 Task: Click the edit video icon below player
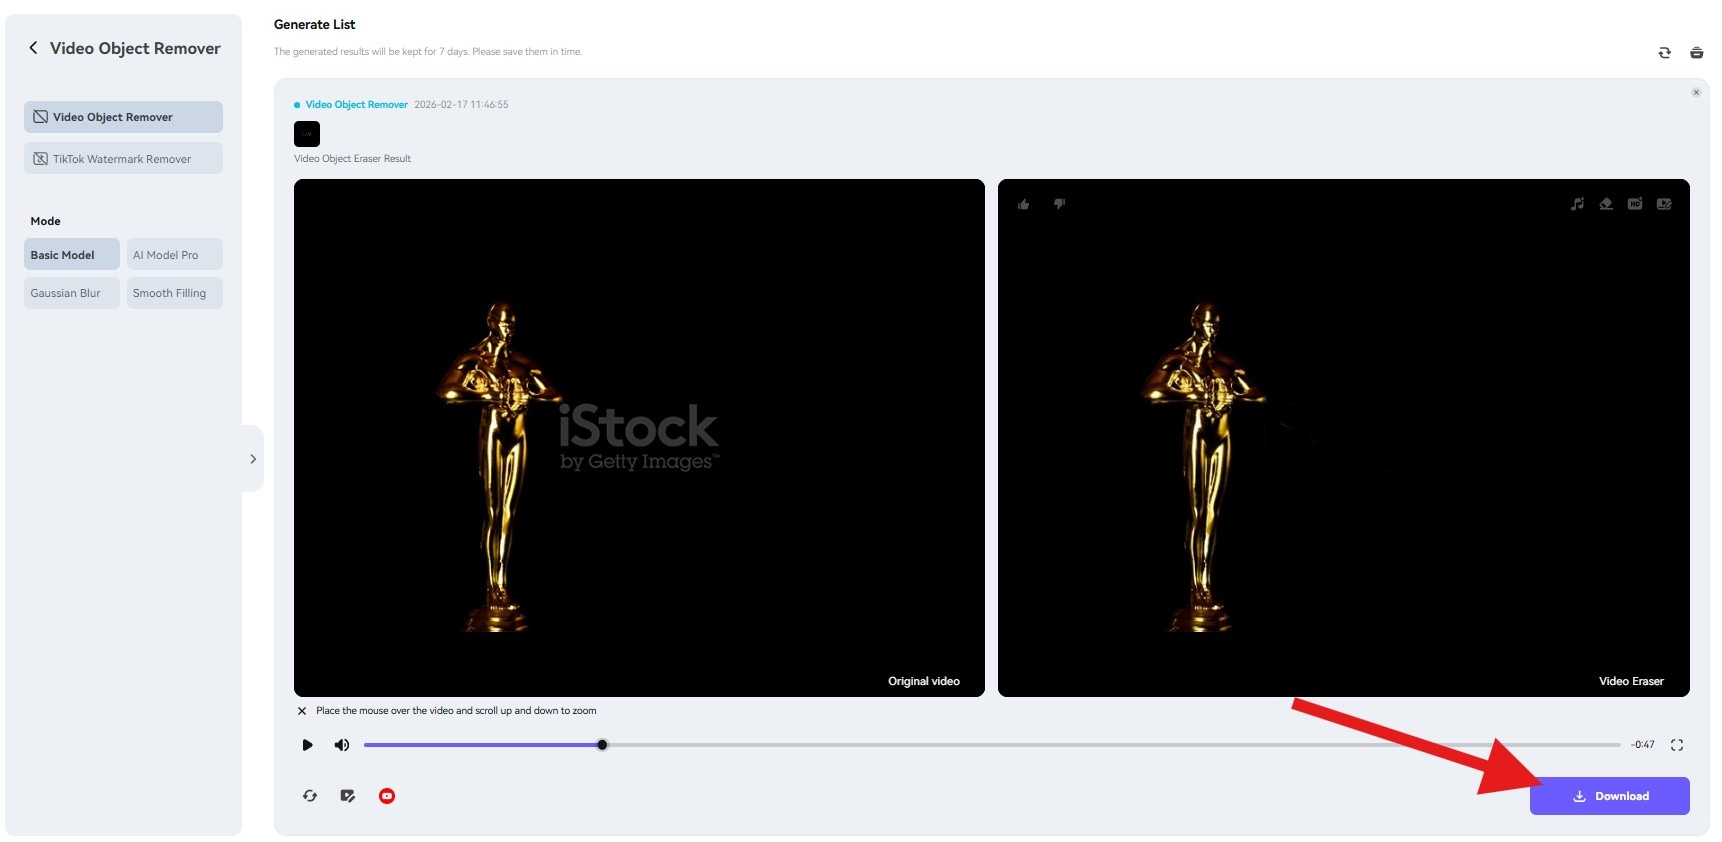point(348,796)
